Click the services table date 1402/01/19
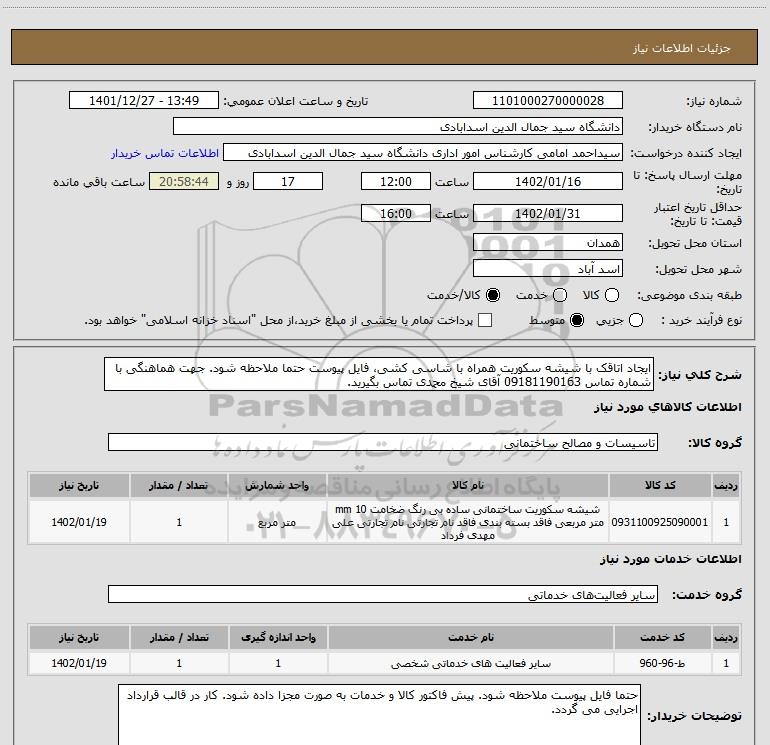Image resolution: width=770 pixels, height=745 pixels. 79,663
